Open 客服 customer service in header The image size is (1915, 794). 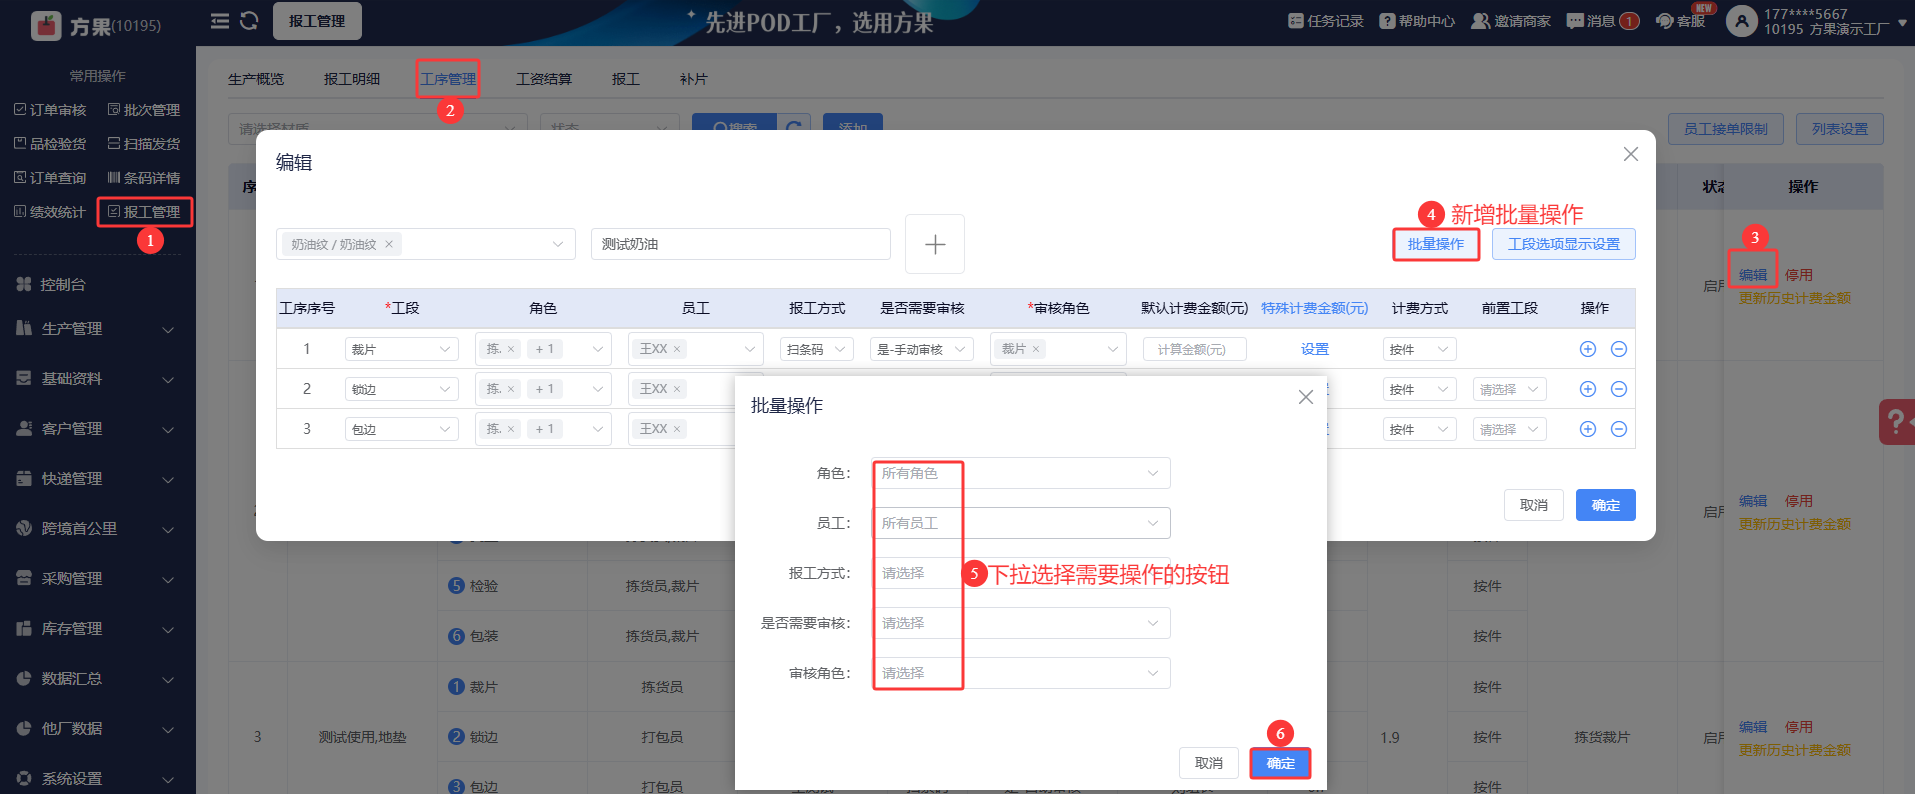(1681, 21)
